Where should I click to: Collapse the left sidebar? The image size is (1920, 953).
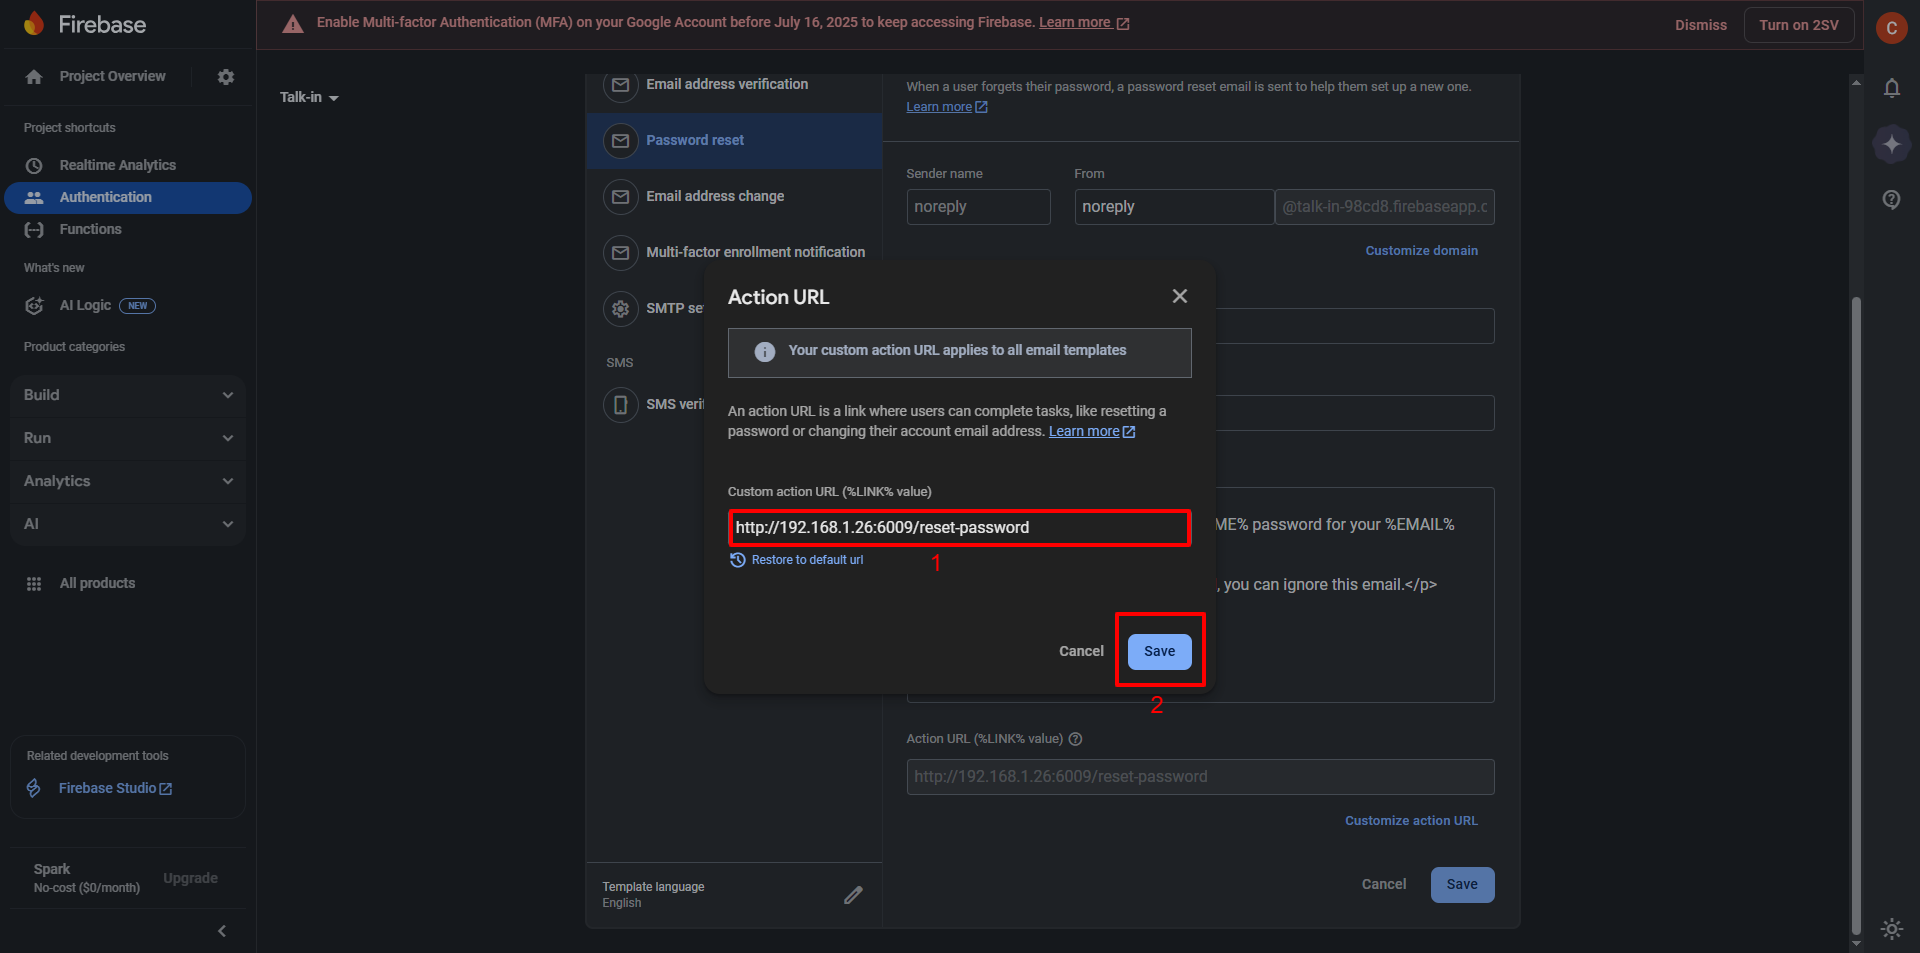click(x=221, y=930)
